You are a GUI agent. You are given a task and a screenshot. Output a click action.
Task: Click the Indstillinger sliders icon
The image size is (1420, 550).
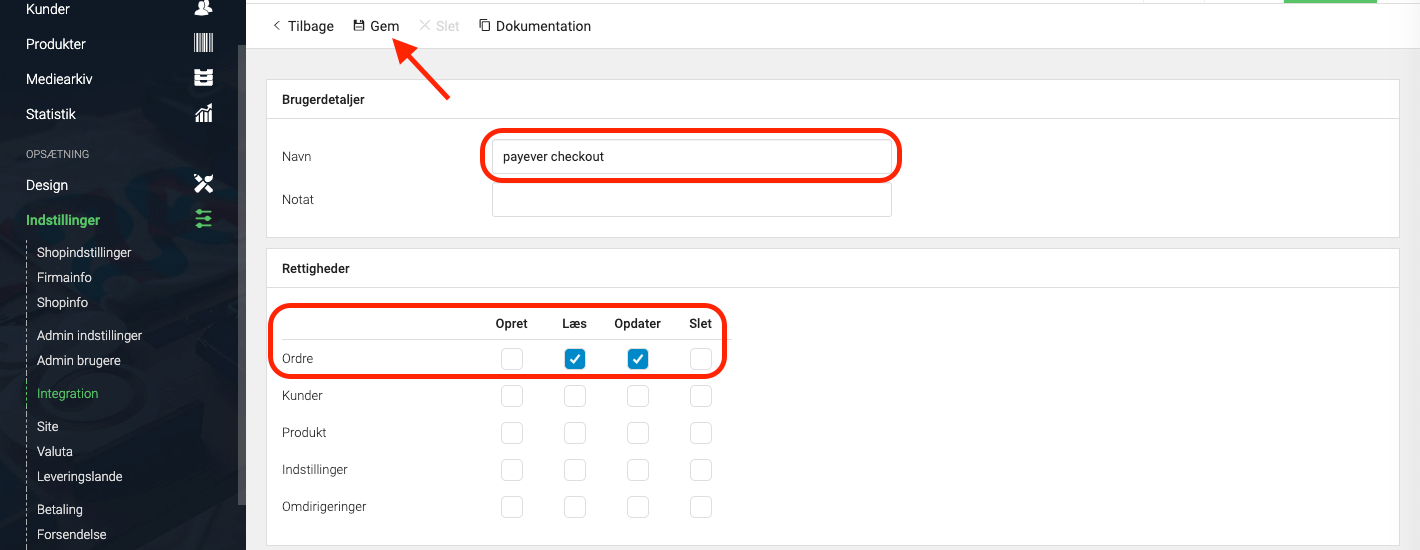coord(203,219)
